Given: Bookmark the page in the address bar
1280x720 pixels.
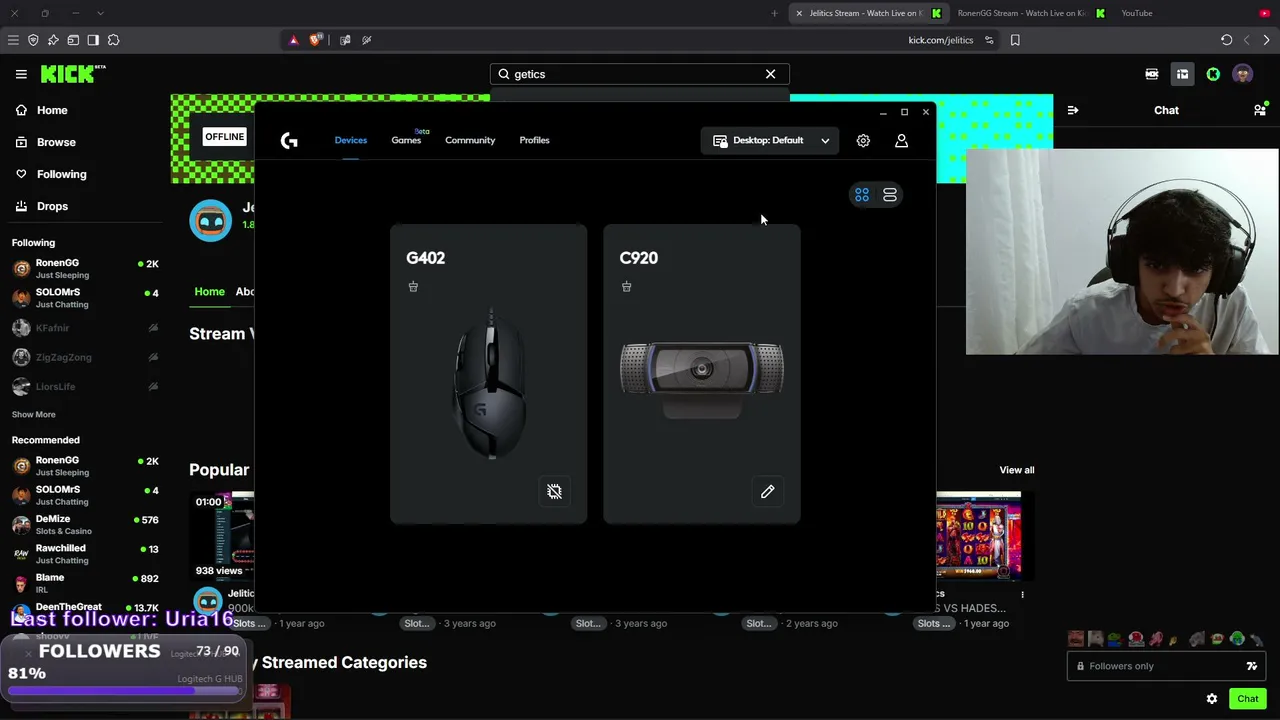Looking at the screenshot, I should (1015, 40).
